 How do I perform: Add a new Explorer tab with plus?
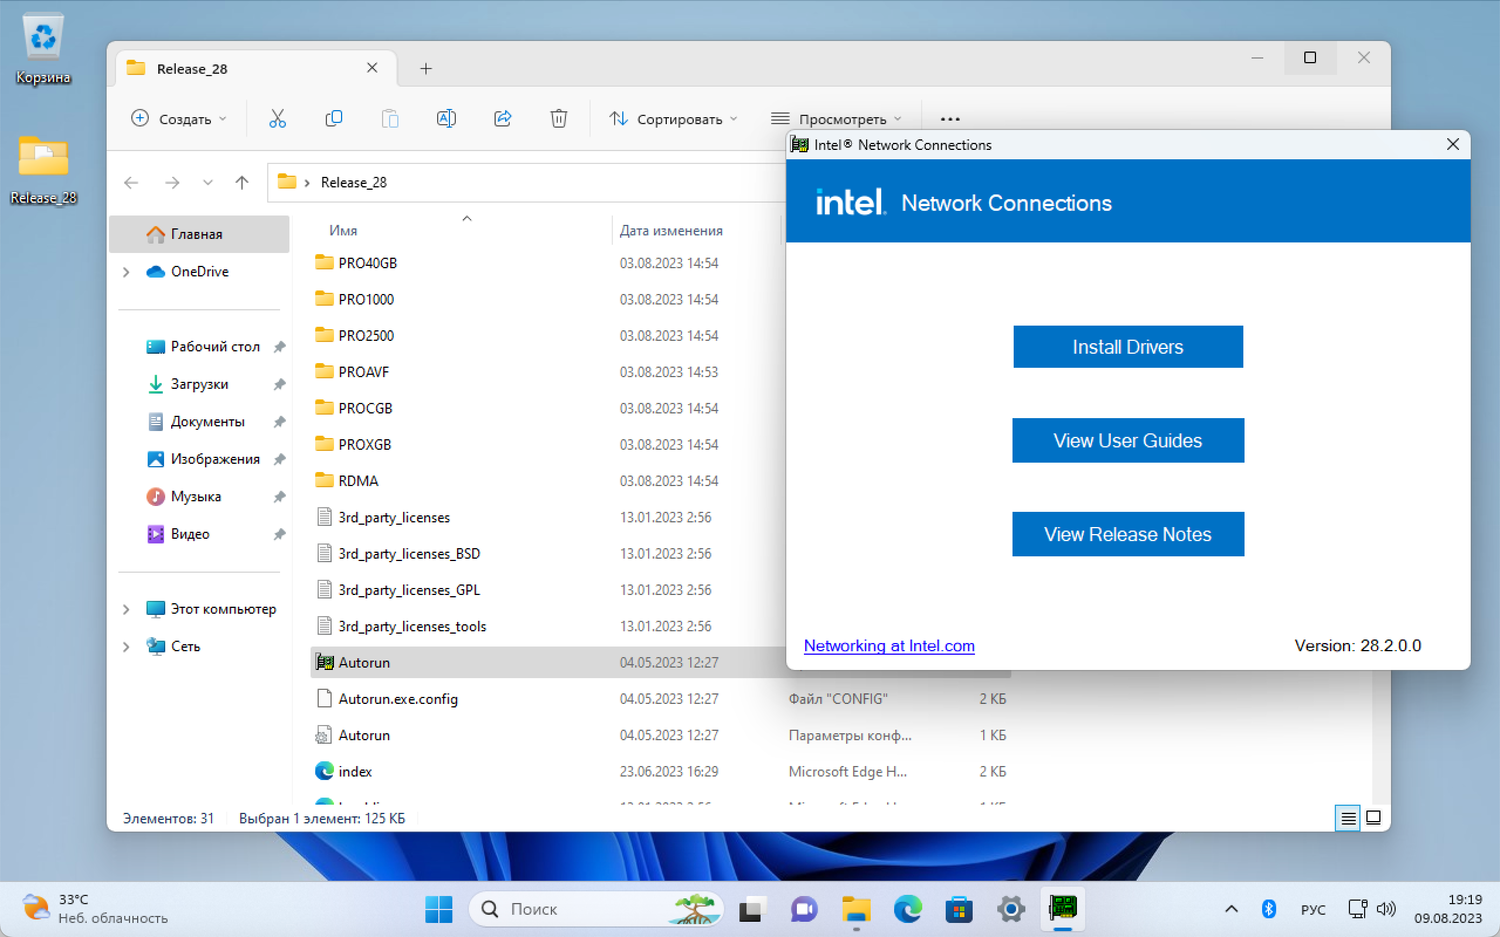(x=426, y=68)
